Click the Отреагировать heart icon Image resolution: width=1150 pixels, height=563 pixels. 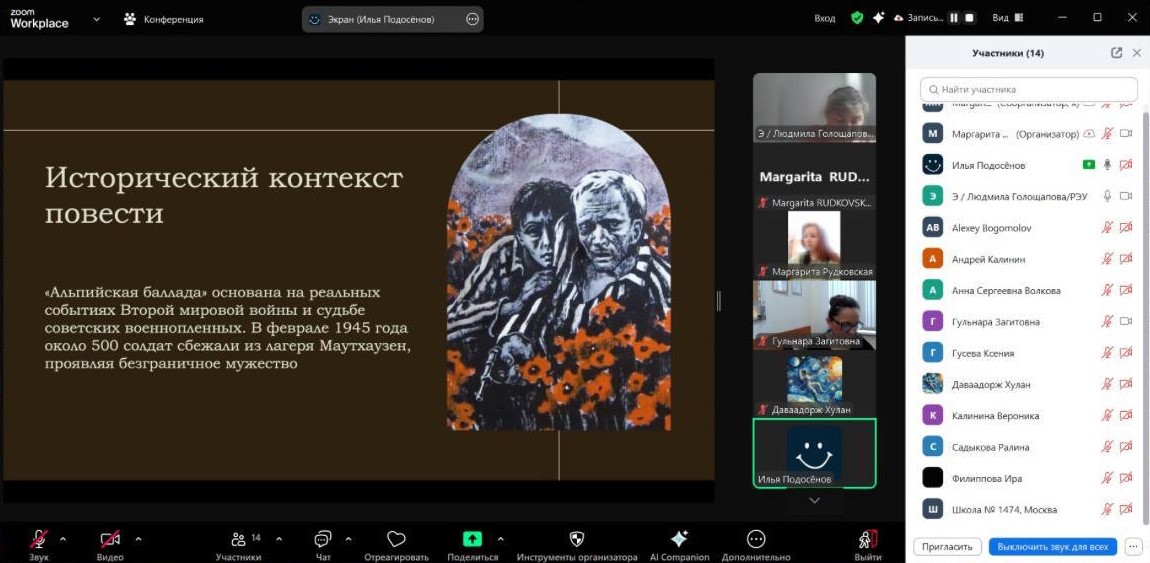point(396,540)
